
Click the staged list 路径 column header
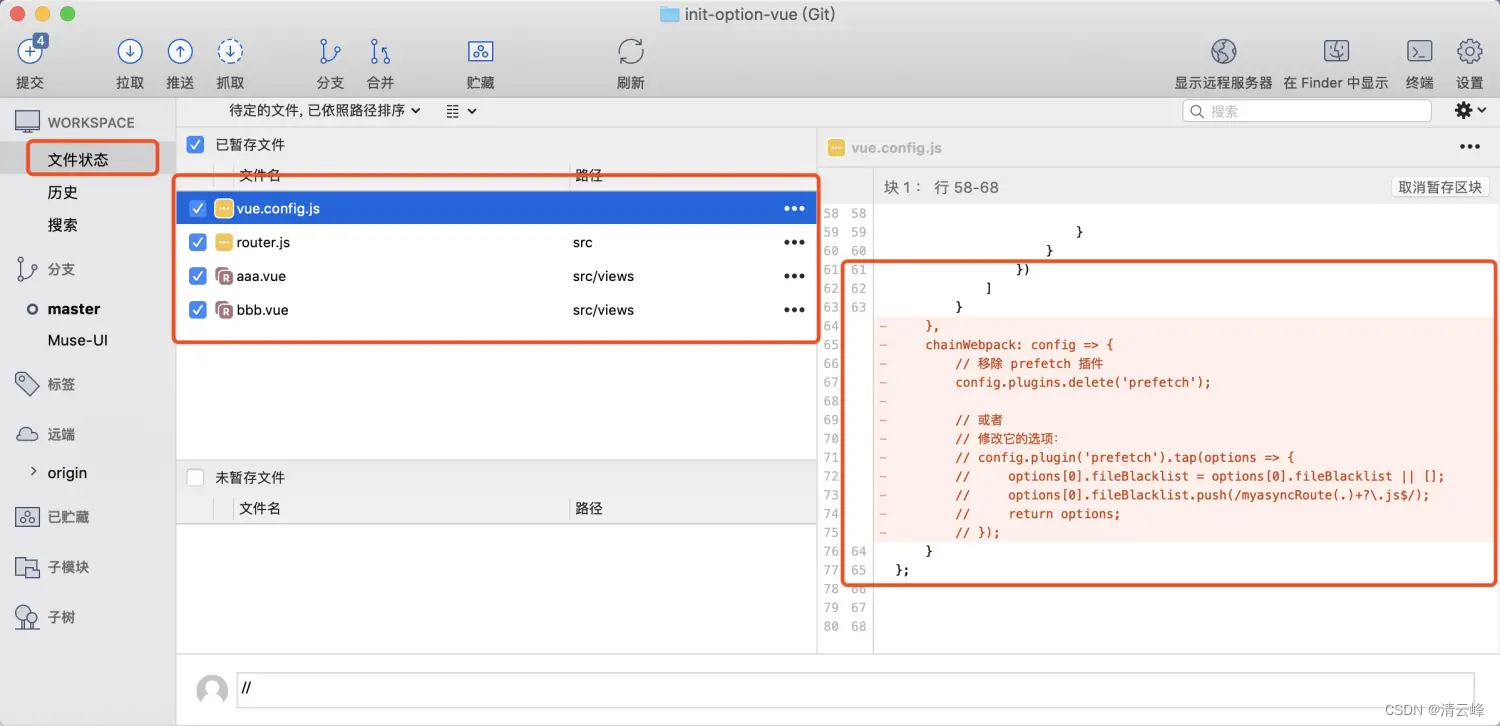point(589,175)
